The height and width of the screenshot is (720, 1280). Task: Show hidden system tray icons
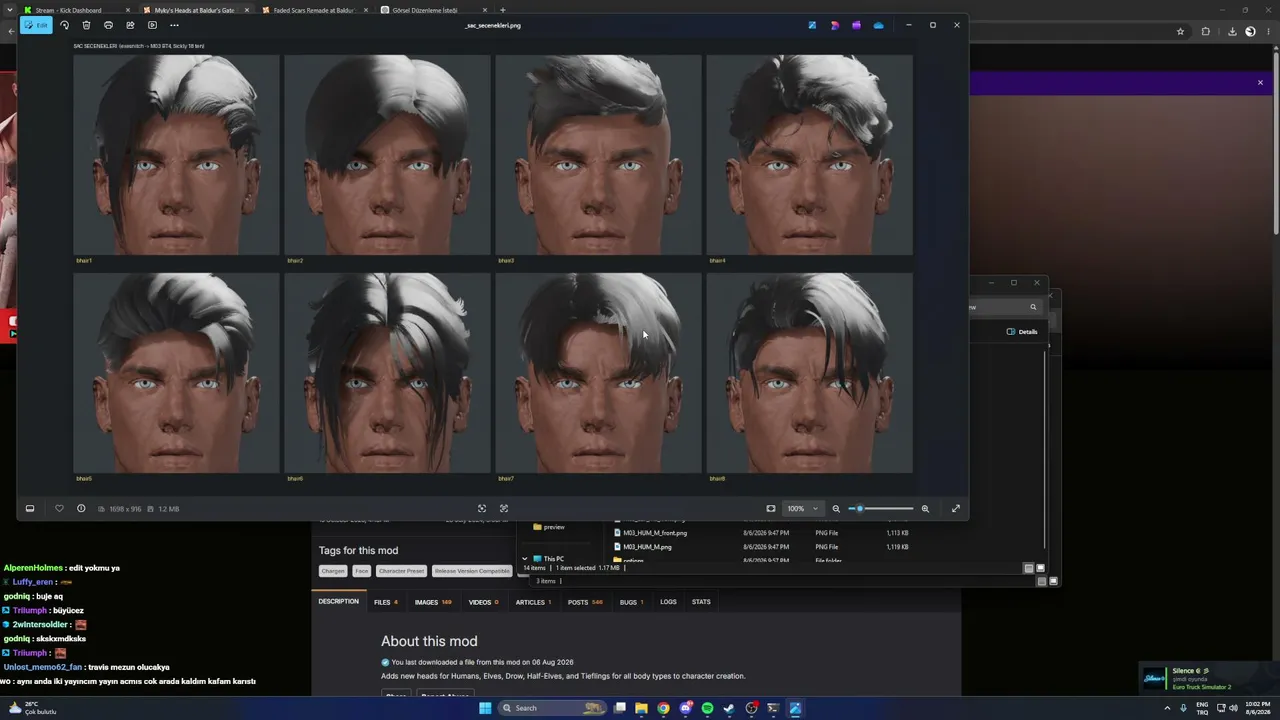point(1167,708)
